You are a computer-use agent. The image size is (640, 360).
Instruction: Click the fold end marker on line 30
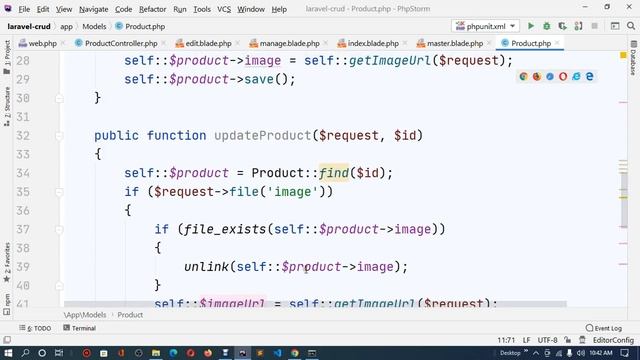[59, 98]
